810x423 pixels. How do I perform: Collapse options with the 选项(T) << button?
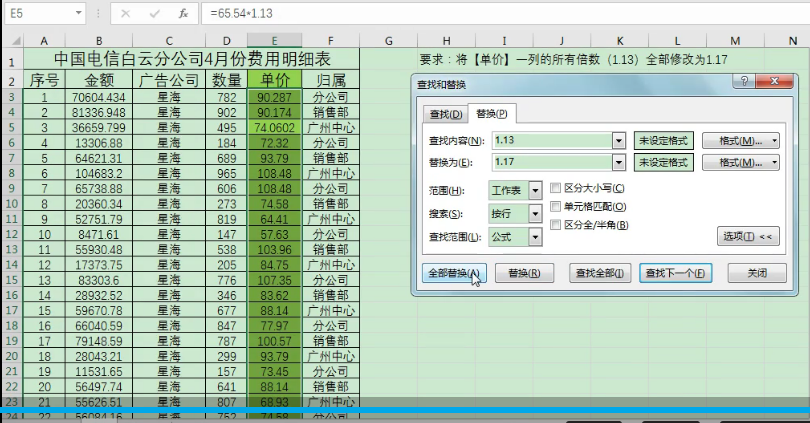(x=748, y=237)
